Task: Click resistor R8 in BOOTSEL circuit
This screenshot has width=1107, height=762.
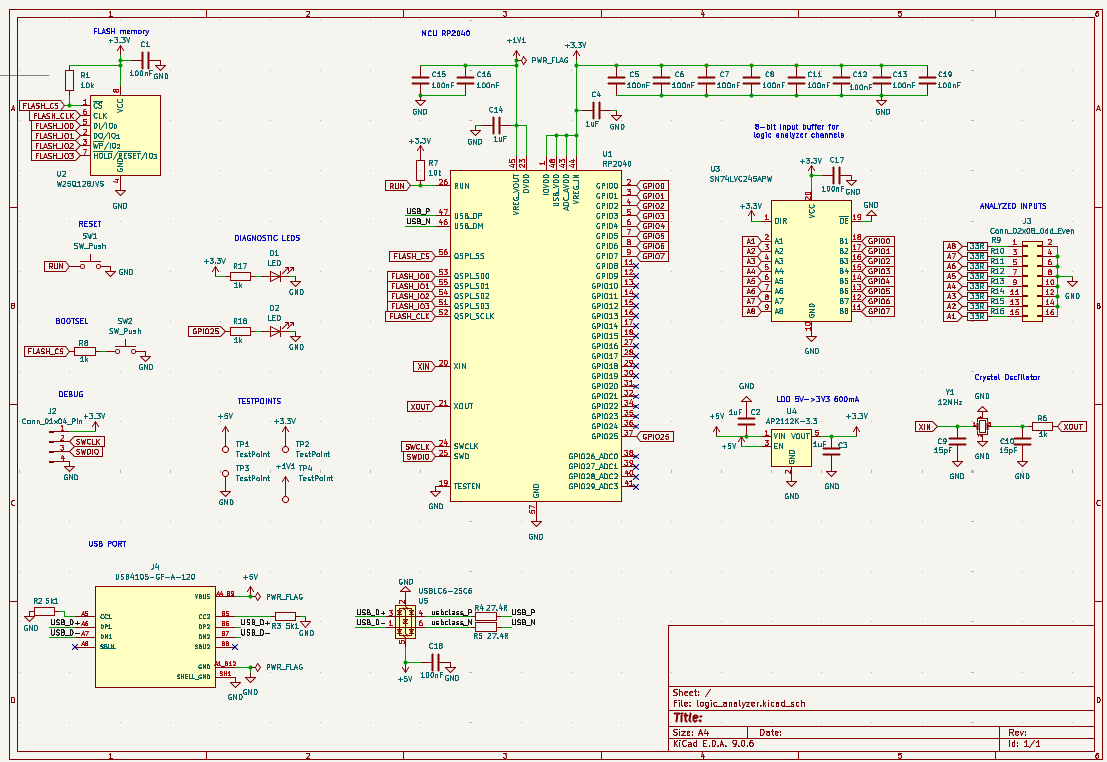Action: [x=85, y=351]
